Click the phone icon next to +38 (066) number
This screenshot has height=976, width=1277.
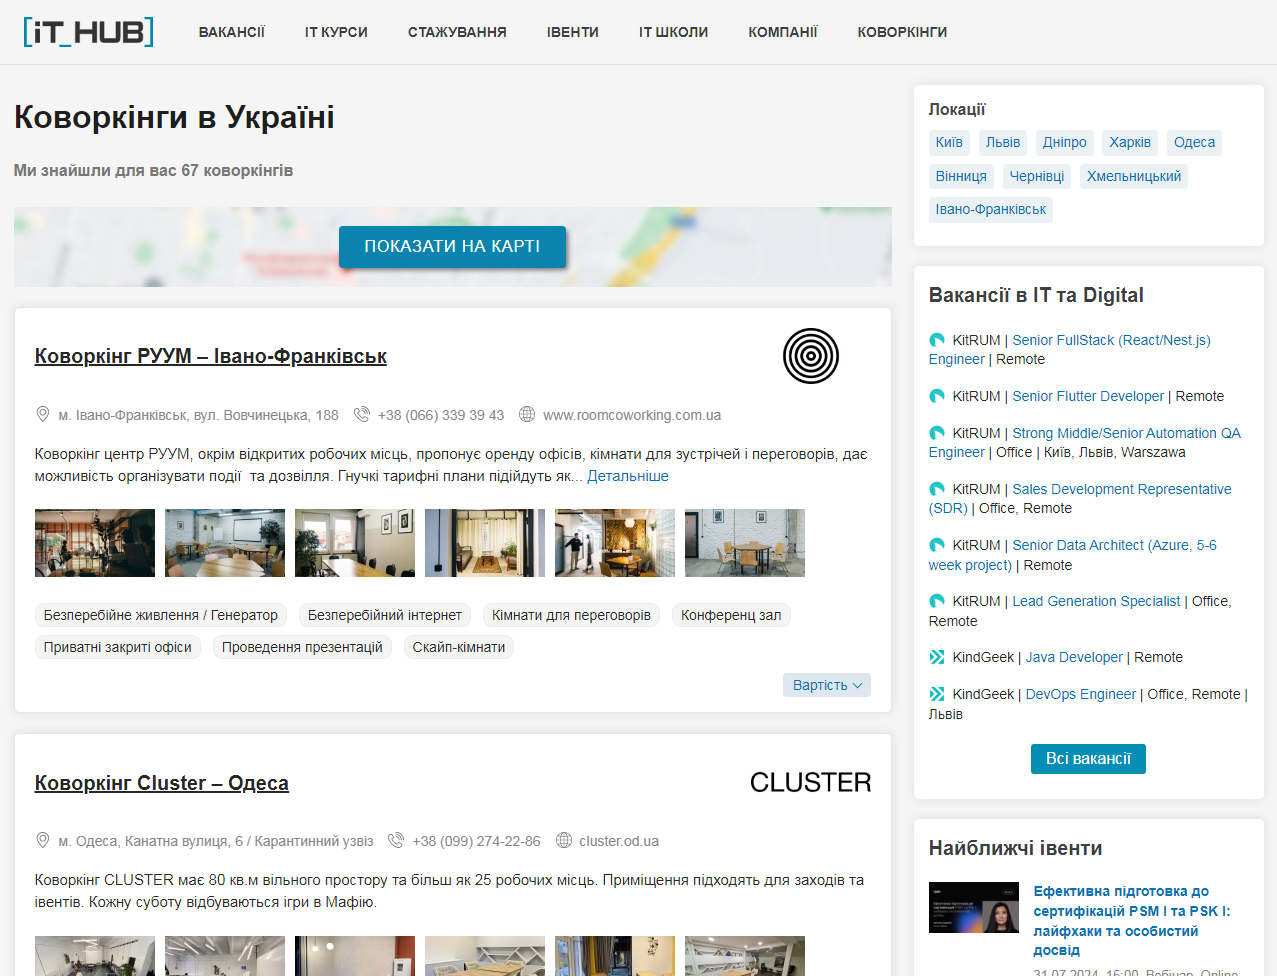tap(362, 414)
